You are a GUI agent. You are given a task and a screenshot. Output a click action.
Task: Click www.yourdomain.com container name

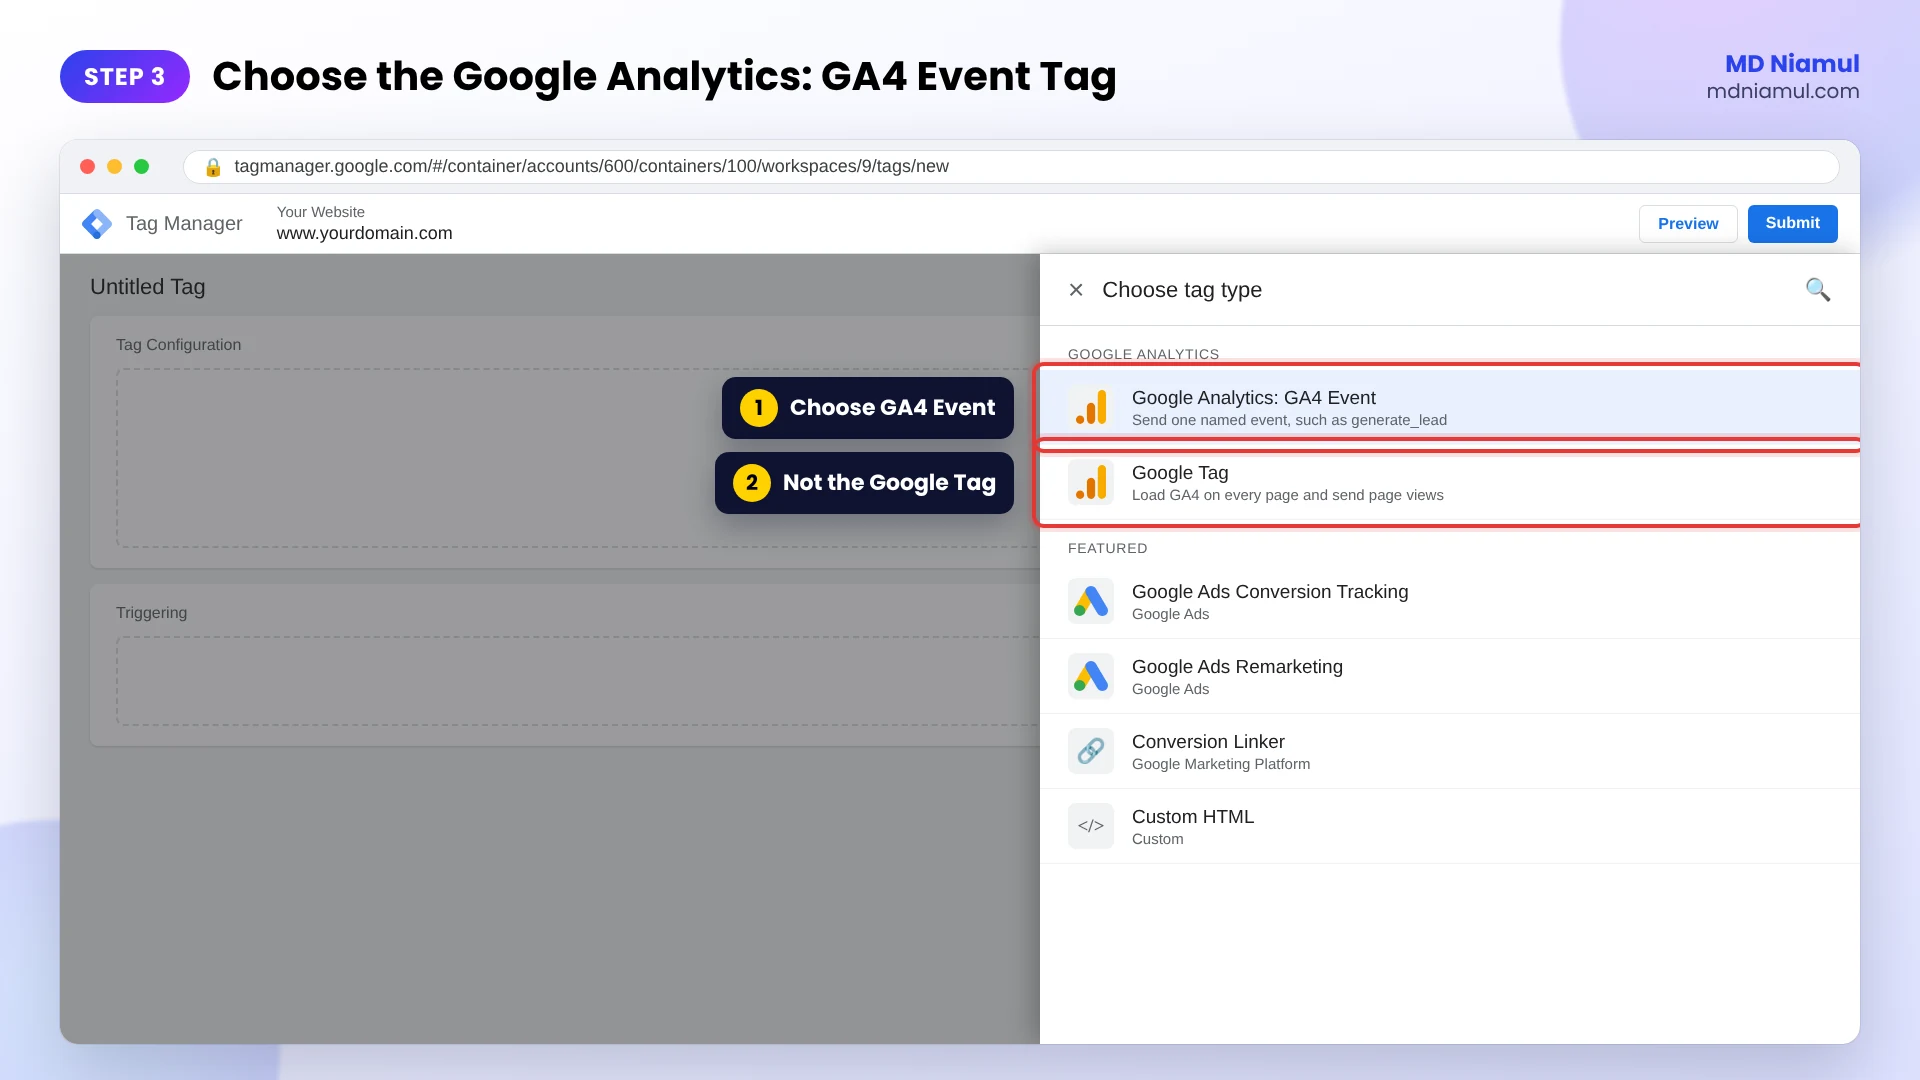point(365,234)
